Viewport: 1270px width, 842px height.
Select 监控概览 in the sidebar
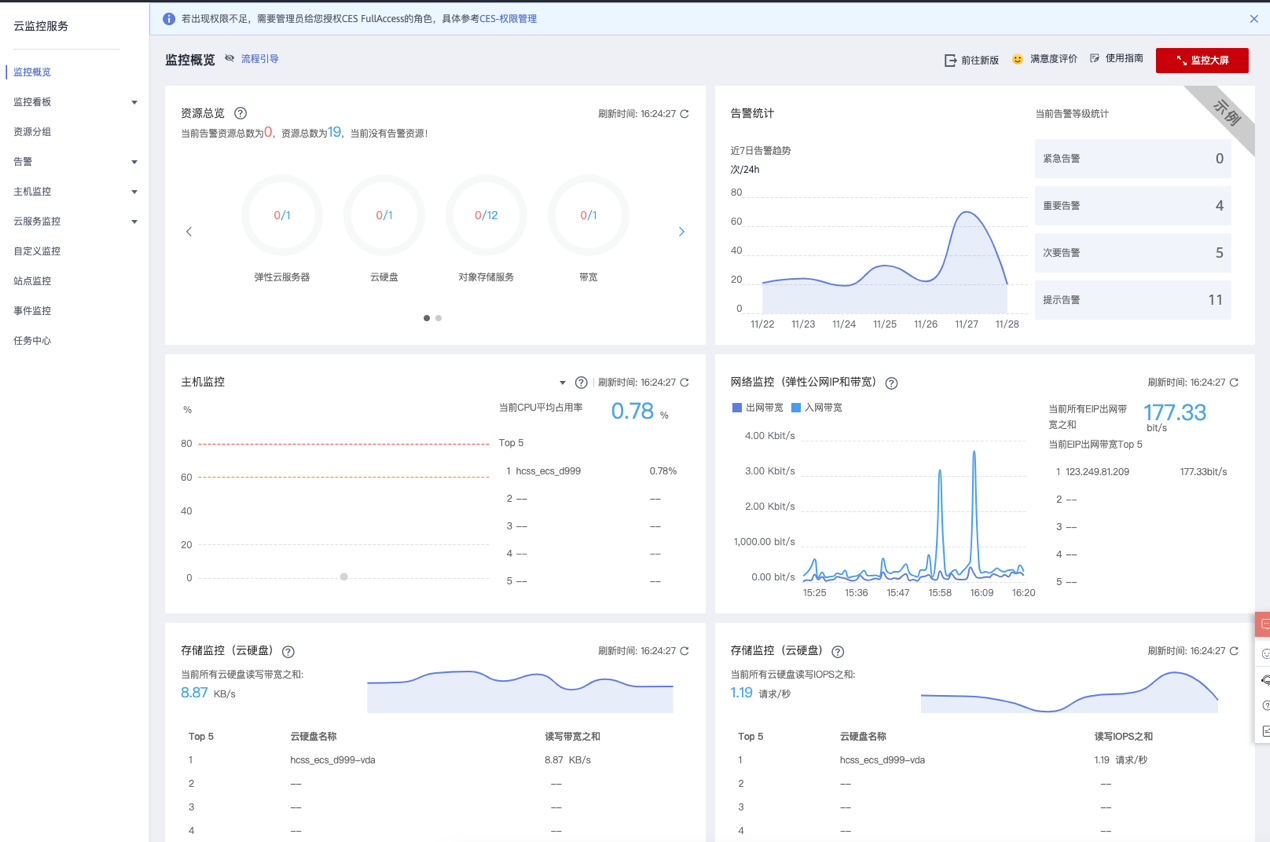(32, 72)
